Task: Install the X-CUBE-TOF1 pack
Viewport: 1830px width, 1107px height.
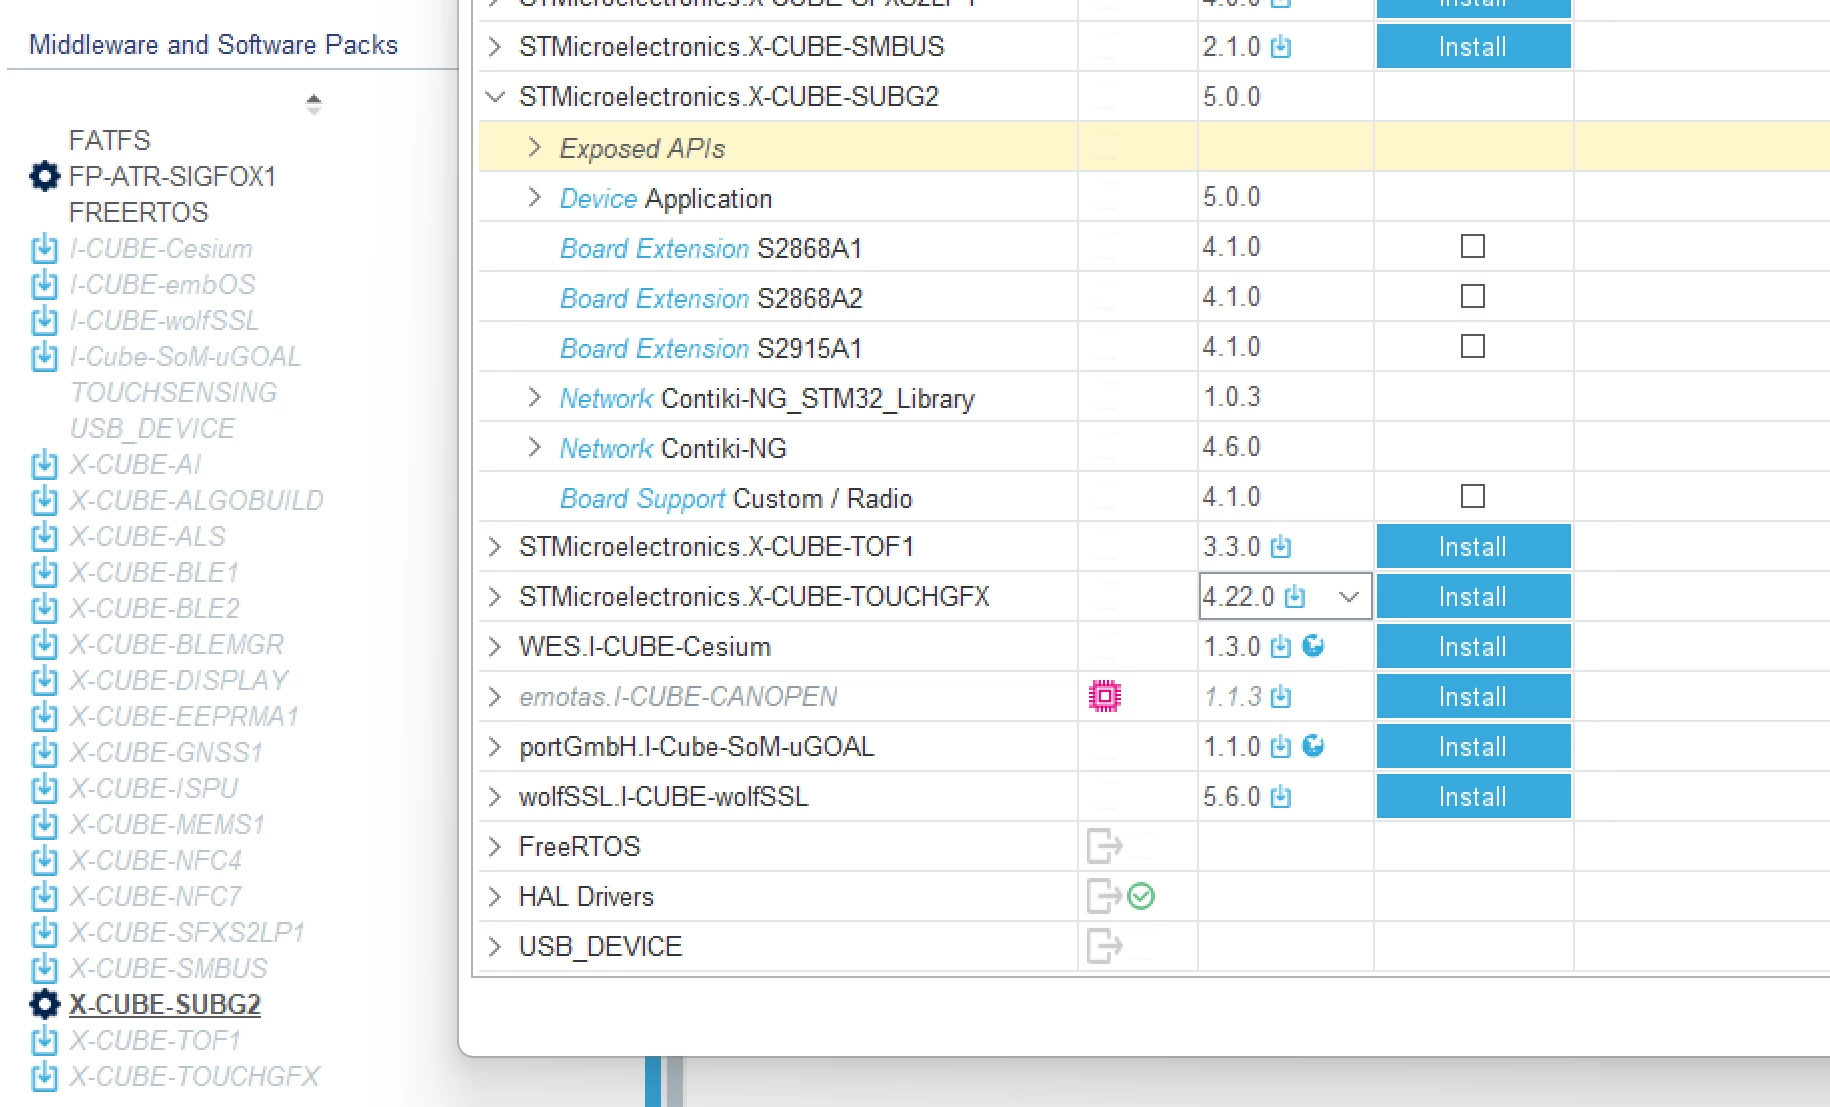Action: pos(1473,547)
